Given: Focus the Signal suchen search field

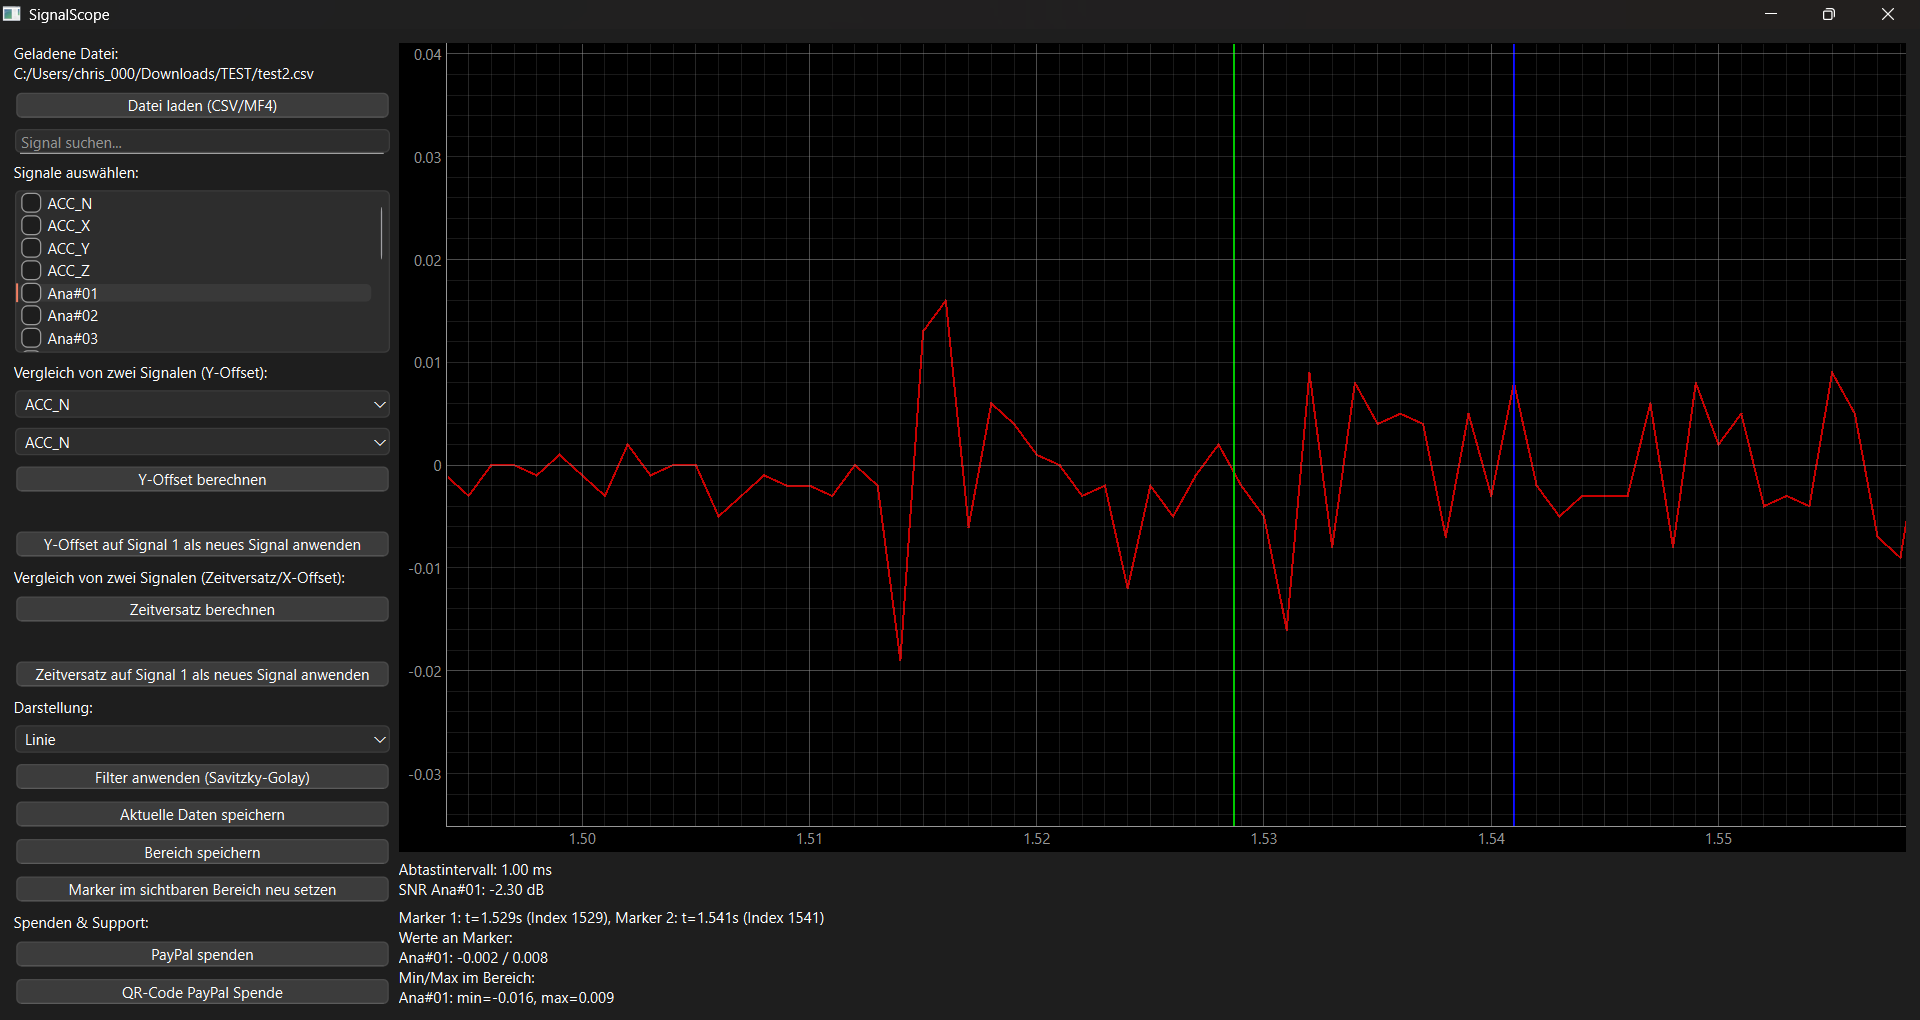Looking at the screenshot, I should 202,143.
